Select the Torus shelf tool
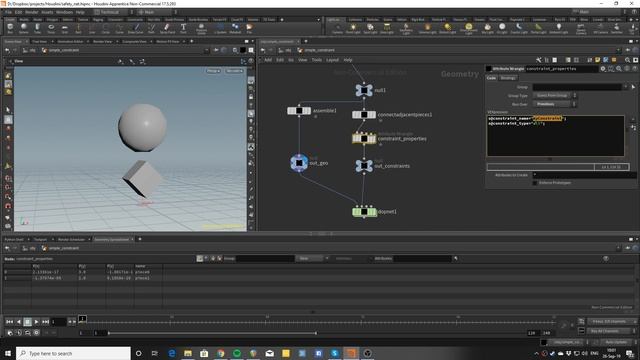The image size is (640, 360). point(51,28)
